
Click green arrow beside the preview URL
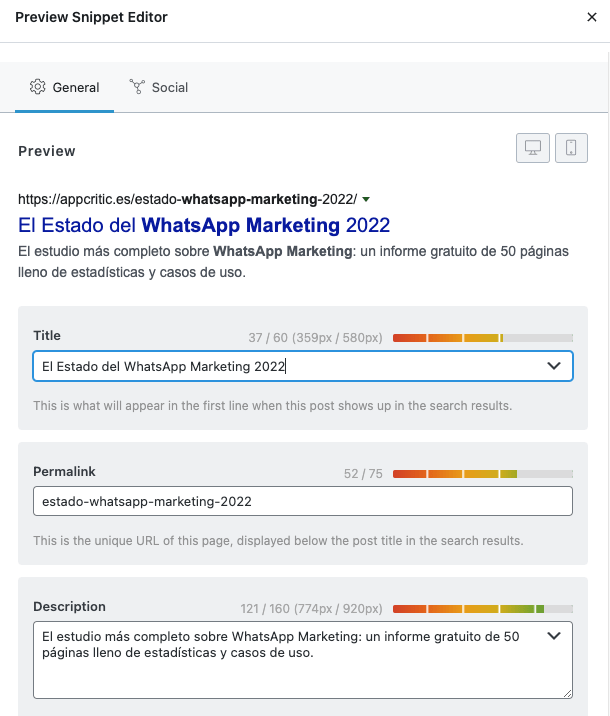tap(366, 199)
